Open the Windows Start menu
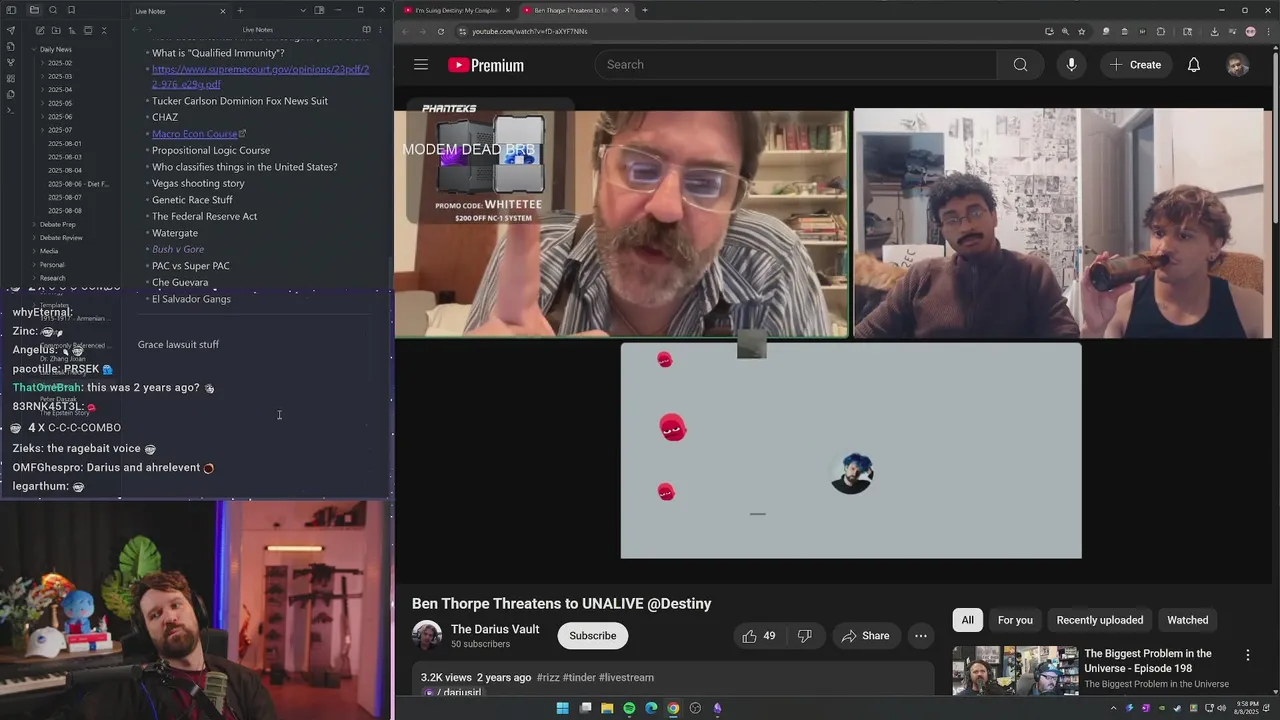Screen dimensions: 1280x720 click(562, 708)
